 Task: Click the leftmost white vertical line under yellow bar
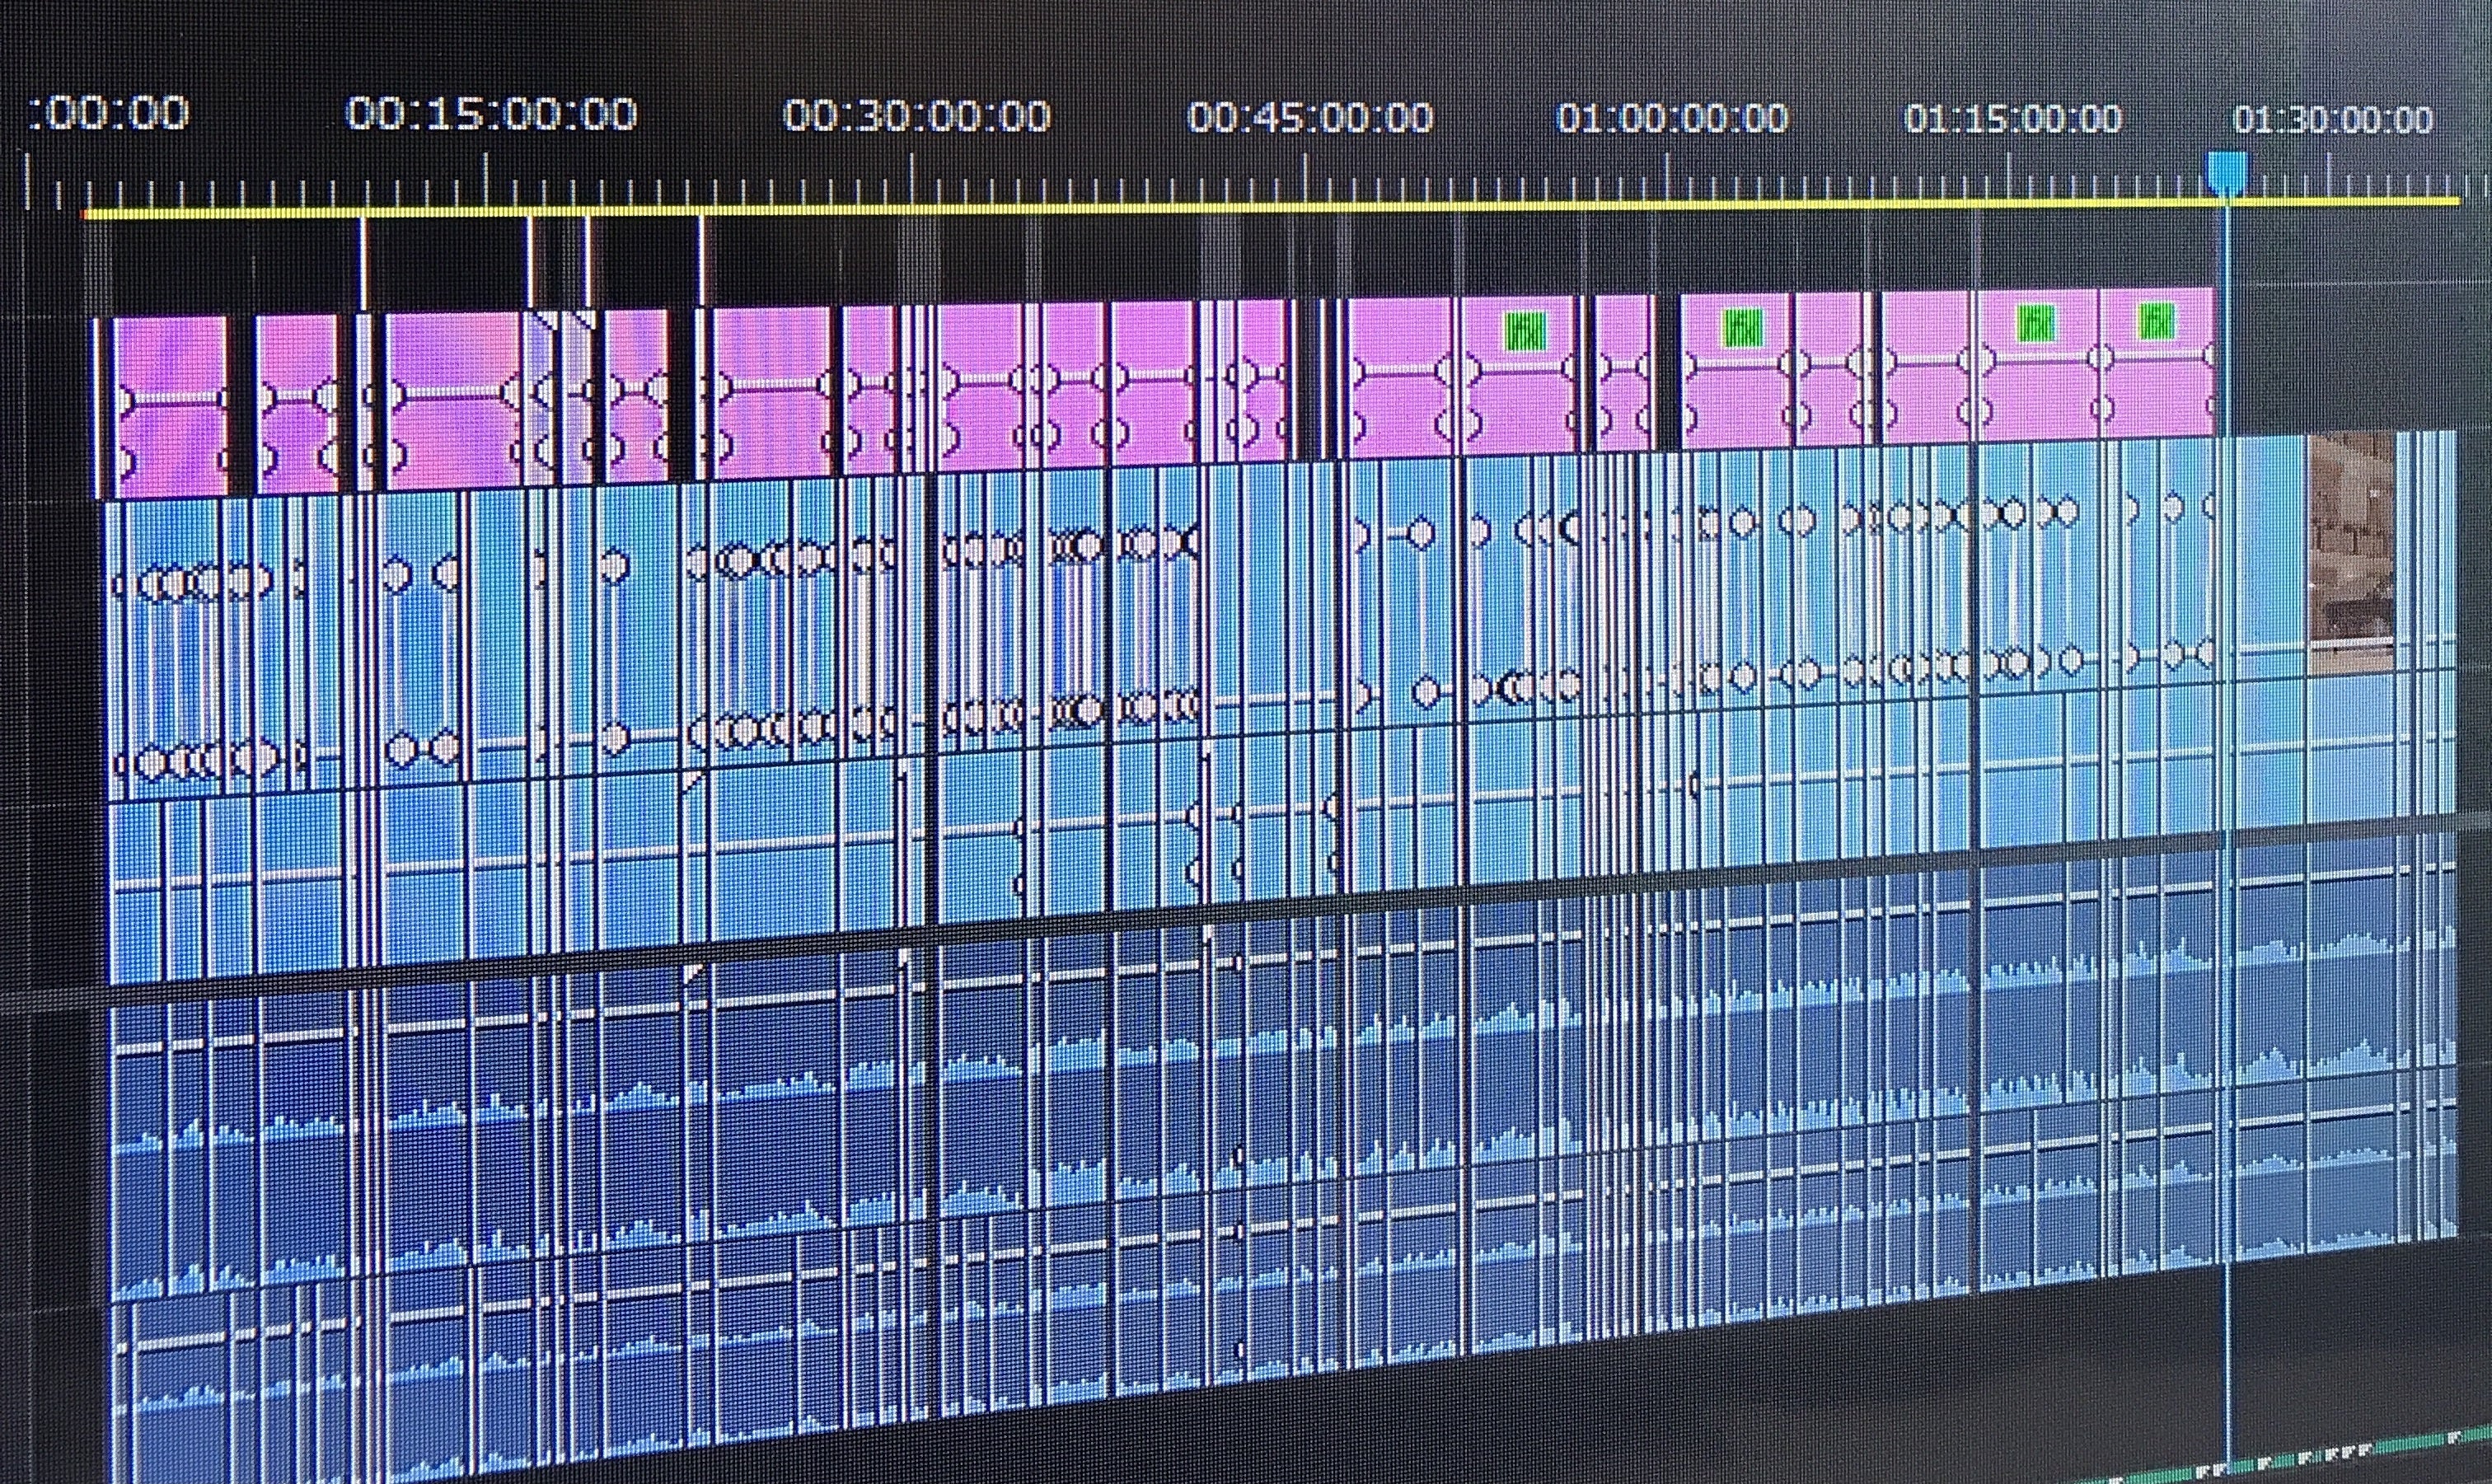pos(363,262)
